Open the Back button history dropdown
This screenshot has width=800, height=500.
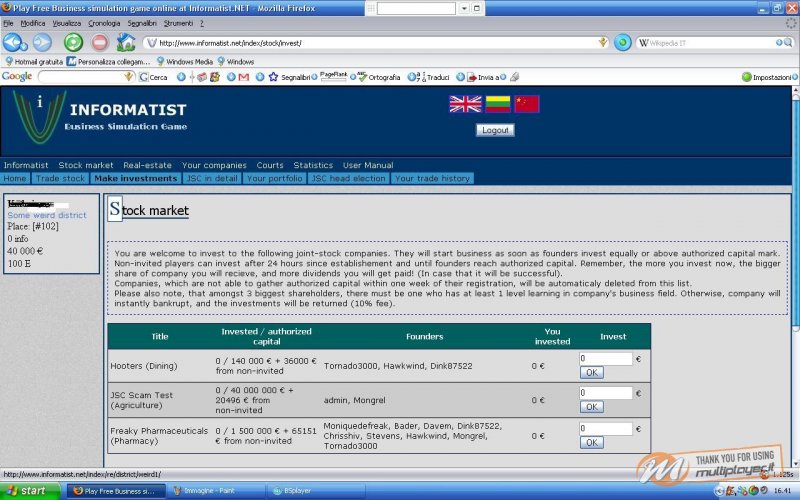click(x=24, y=47)
